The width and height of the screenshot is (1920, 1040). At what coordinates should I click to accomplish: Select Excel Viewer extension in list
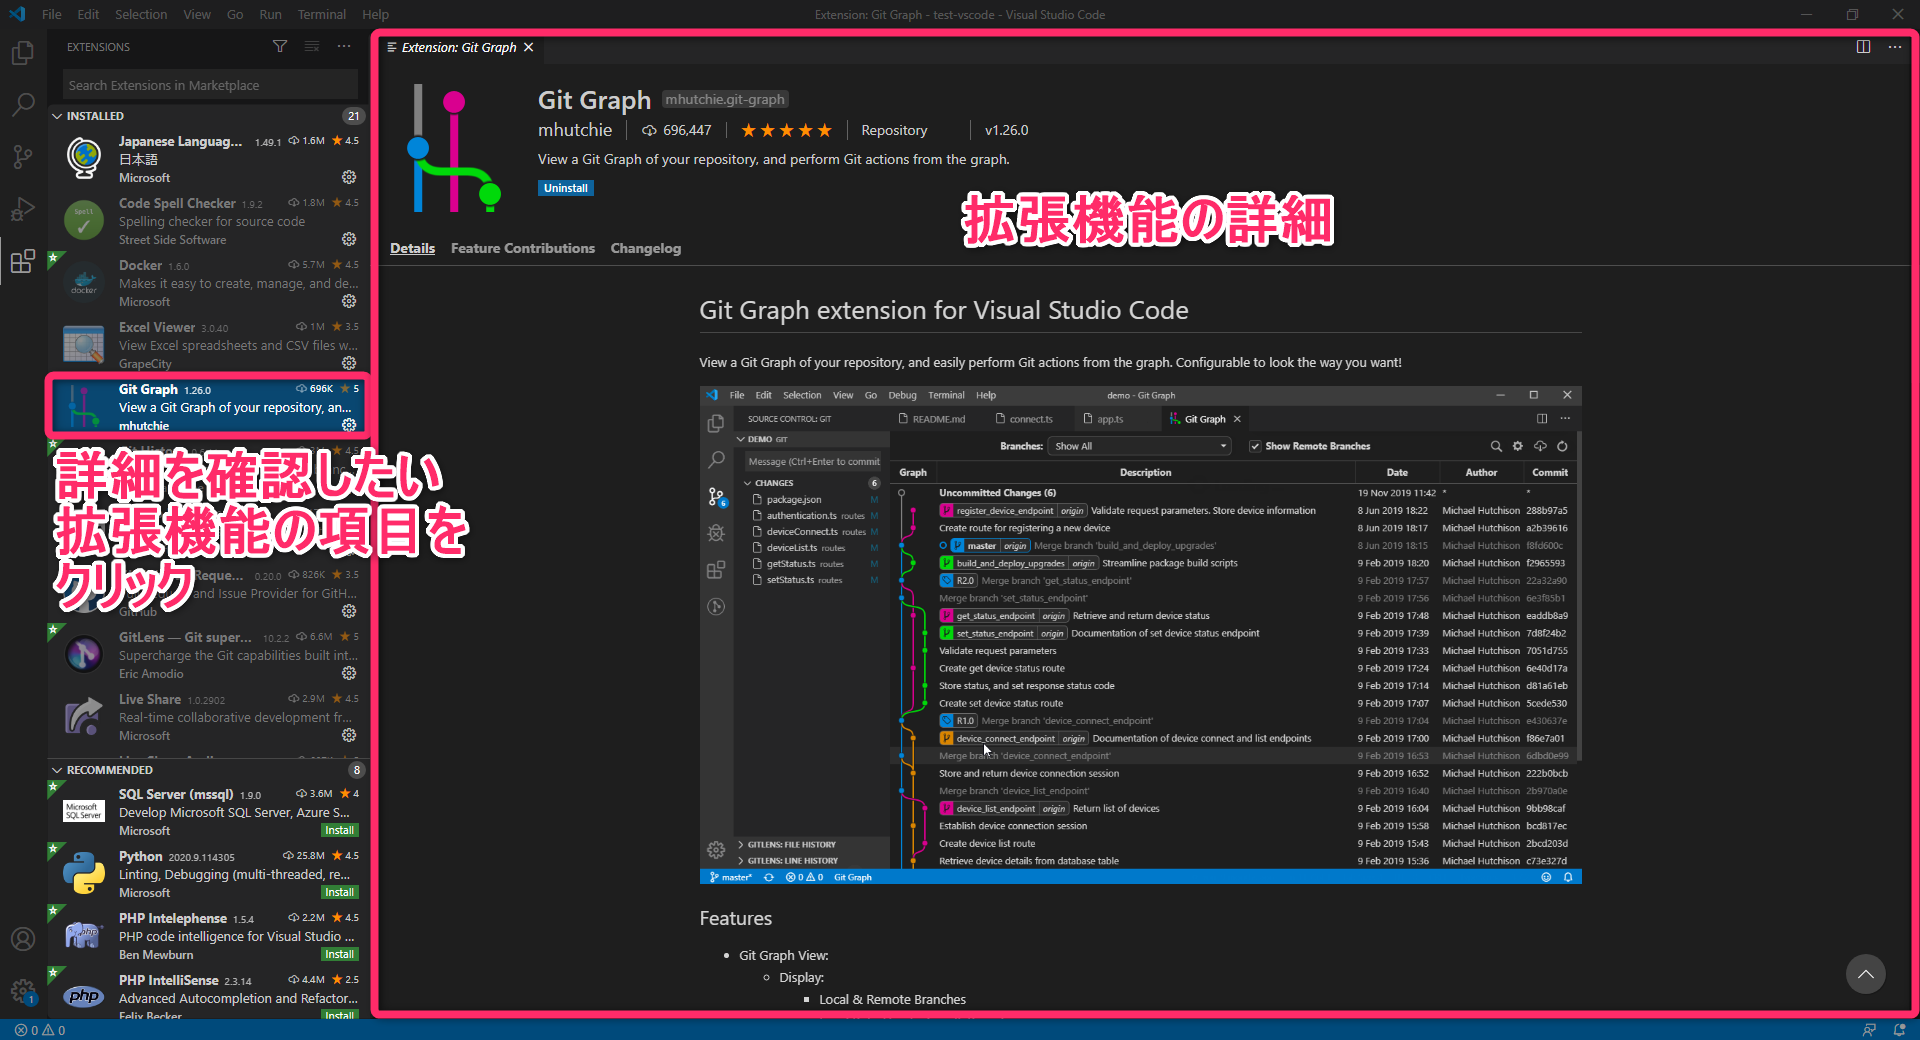[207, 345]
